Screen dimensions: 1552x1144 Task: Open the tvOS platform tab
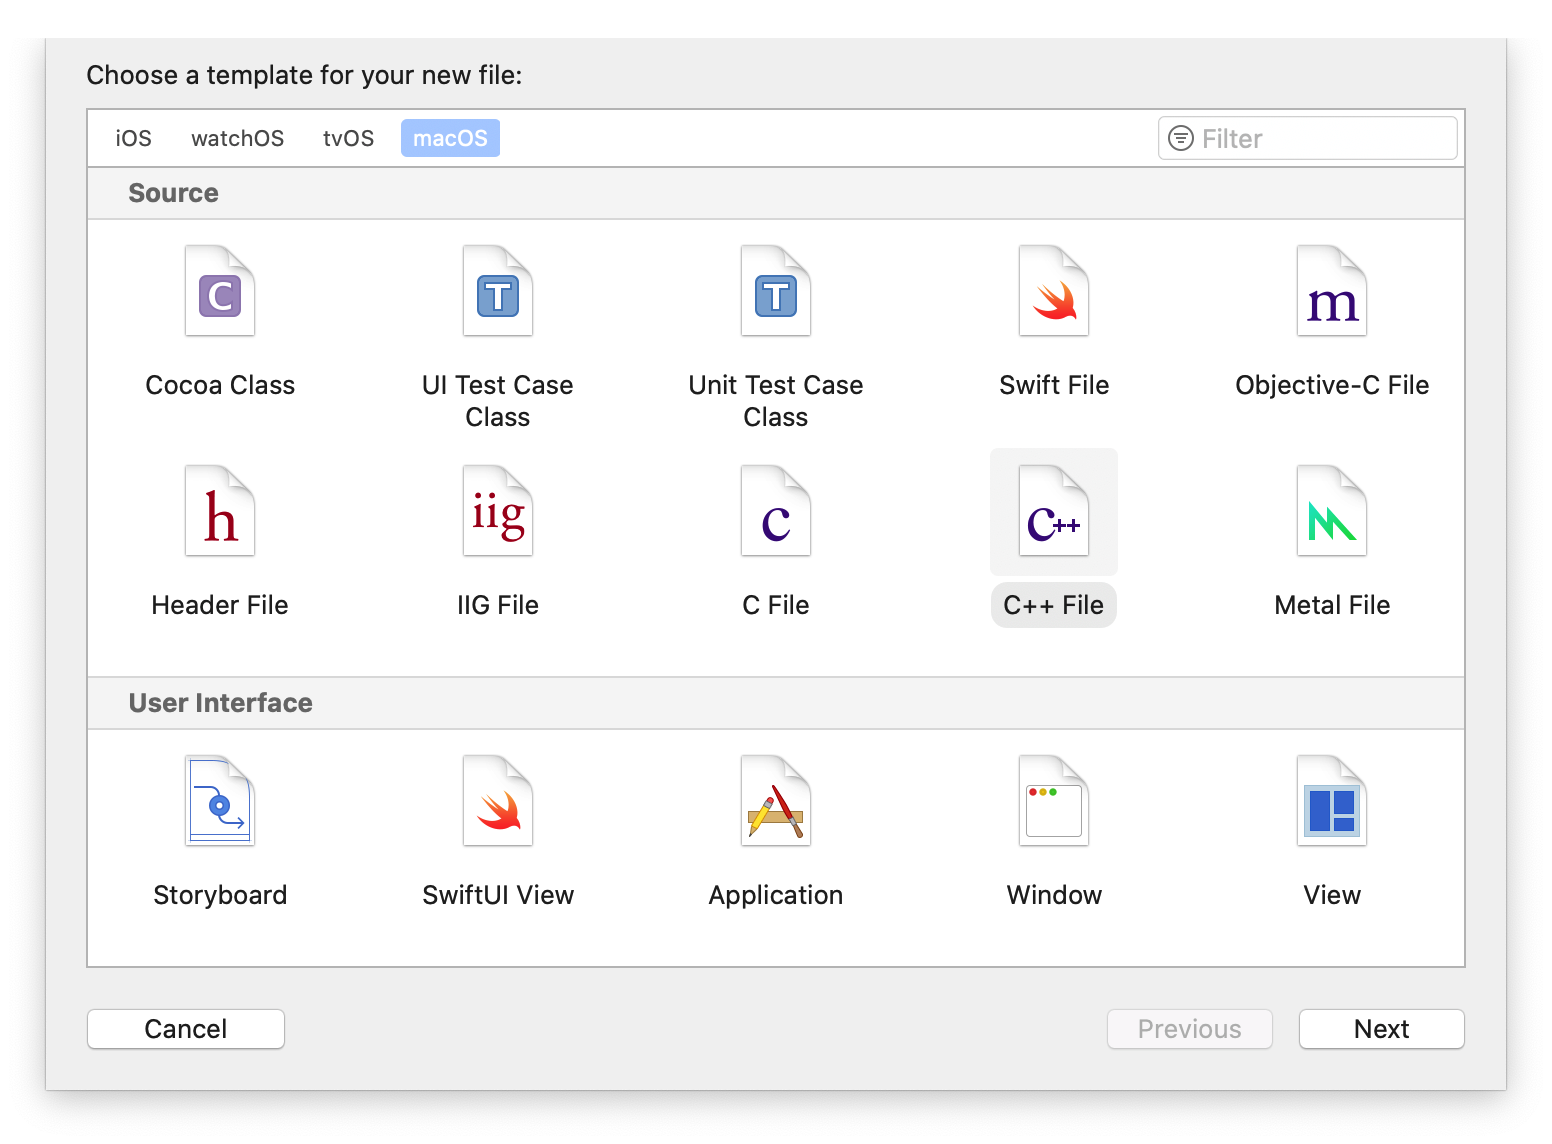coord(348,138)
